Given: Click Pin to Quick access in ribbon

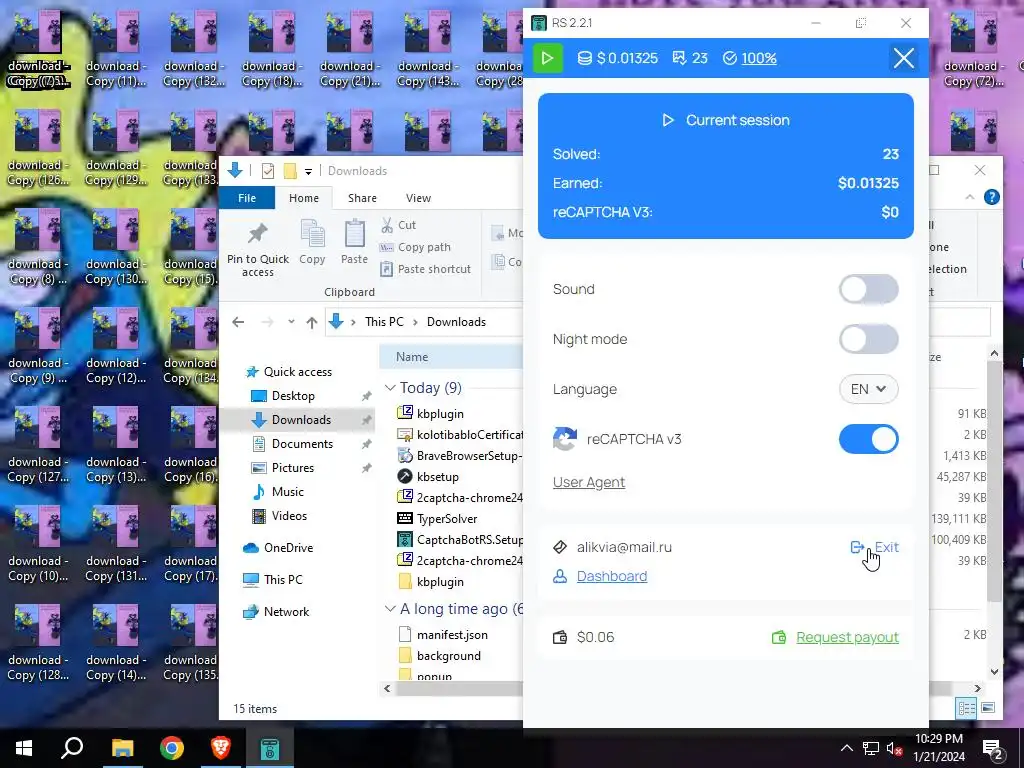Looking at the screenshot, I should [258, 250].
